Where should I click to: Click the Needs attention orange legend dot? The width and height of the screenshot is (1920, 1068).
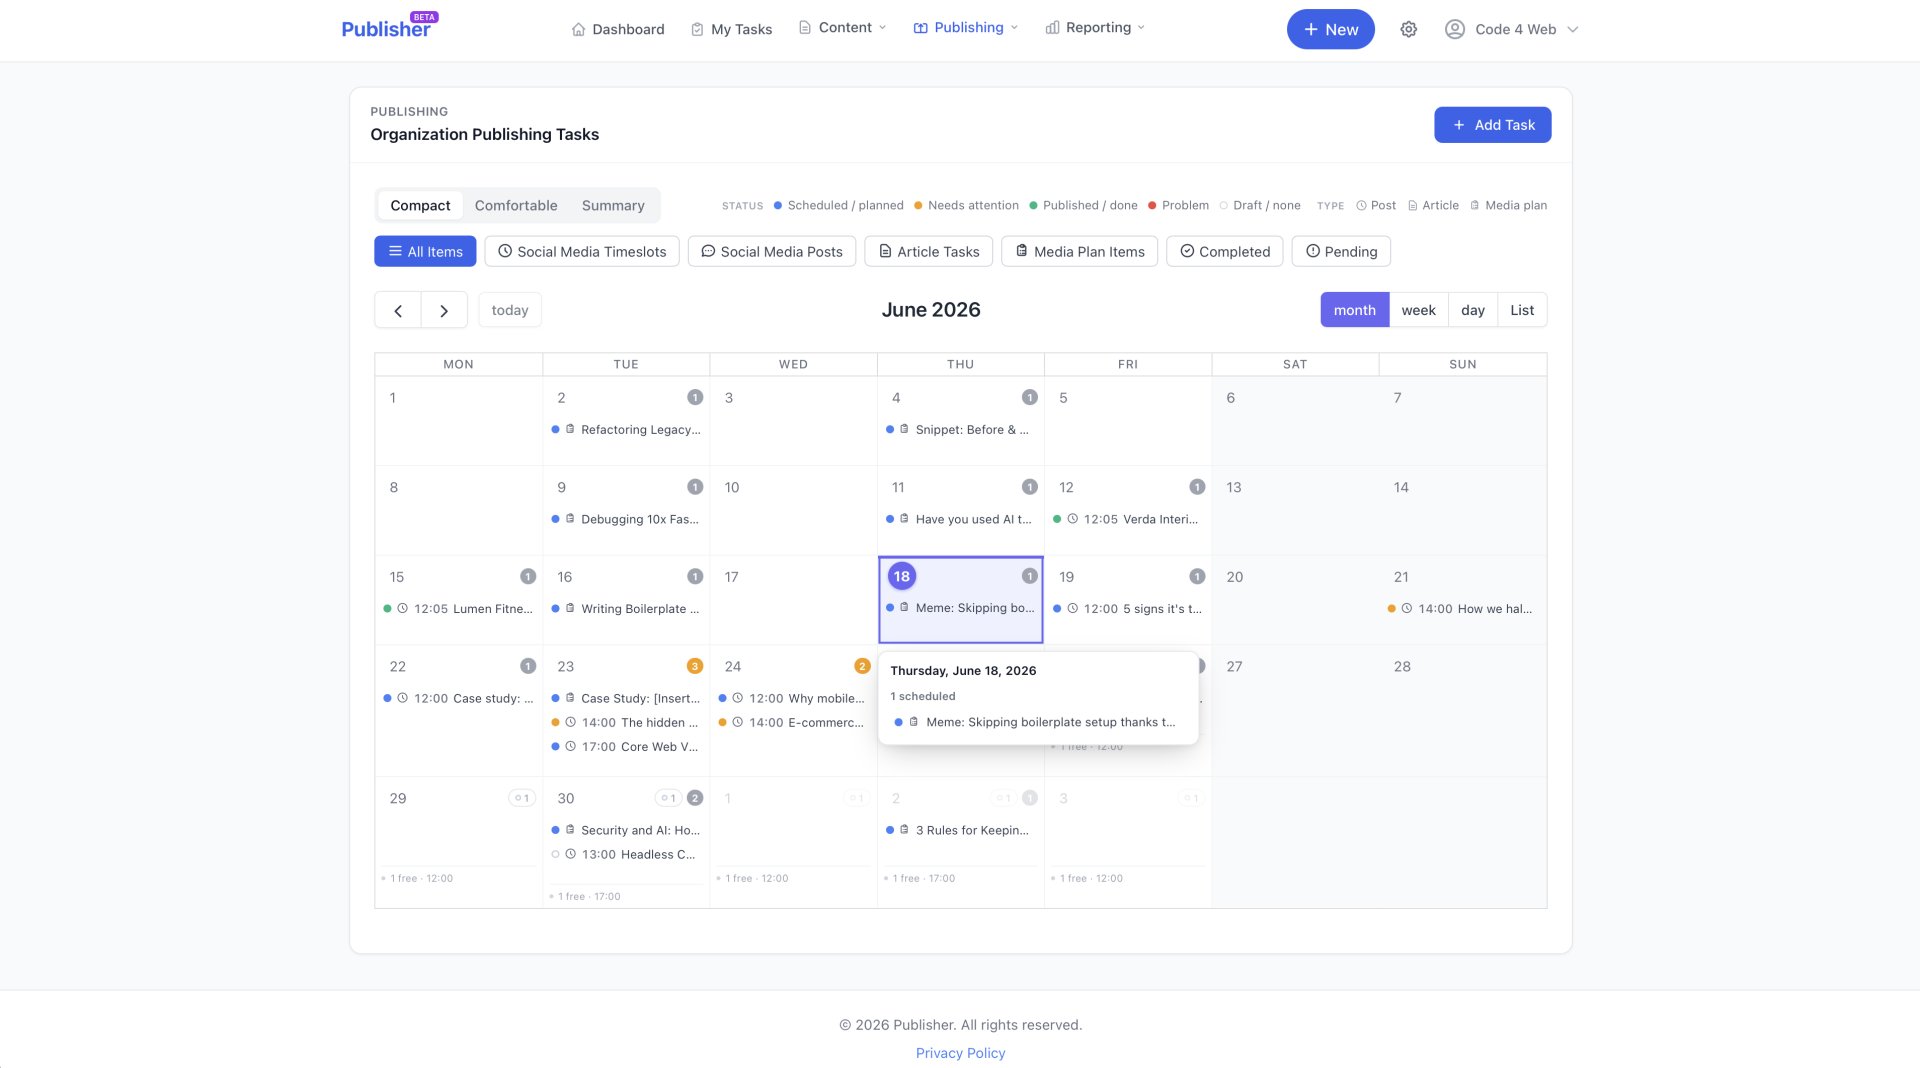(x=918, y=205)
